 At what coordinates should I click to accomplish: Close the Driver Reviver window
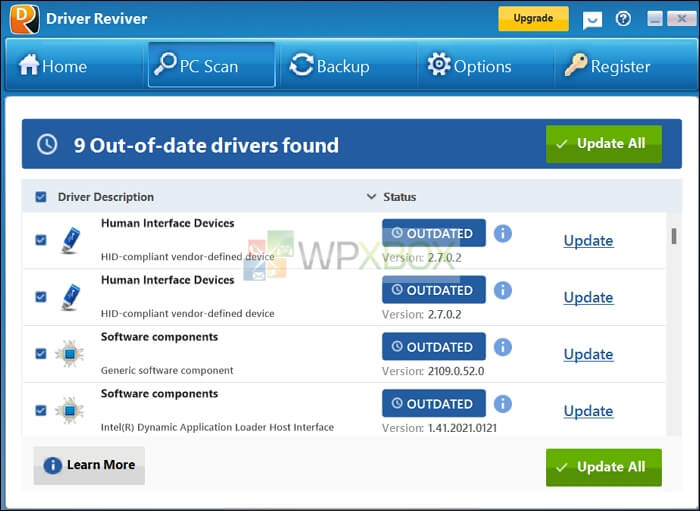click(x=682, y=18)
